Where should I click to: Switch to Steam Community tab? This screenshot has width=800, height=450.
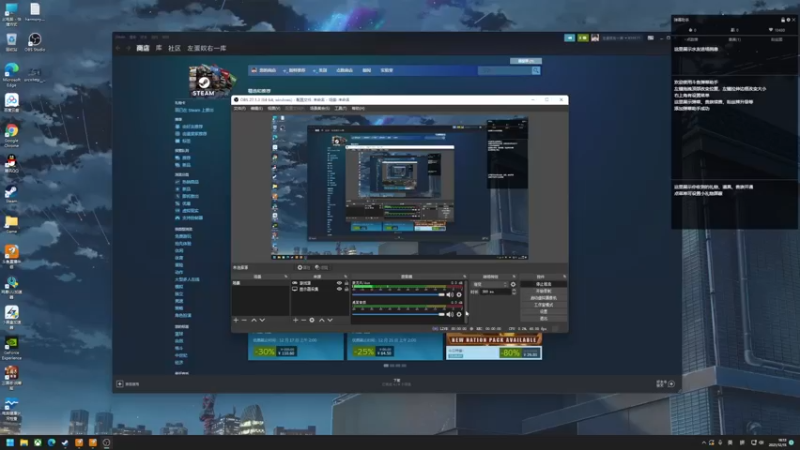click(174, 48)
